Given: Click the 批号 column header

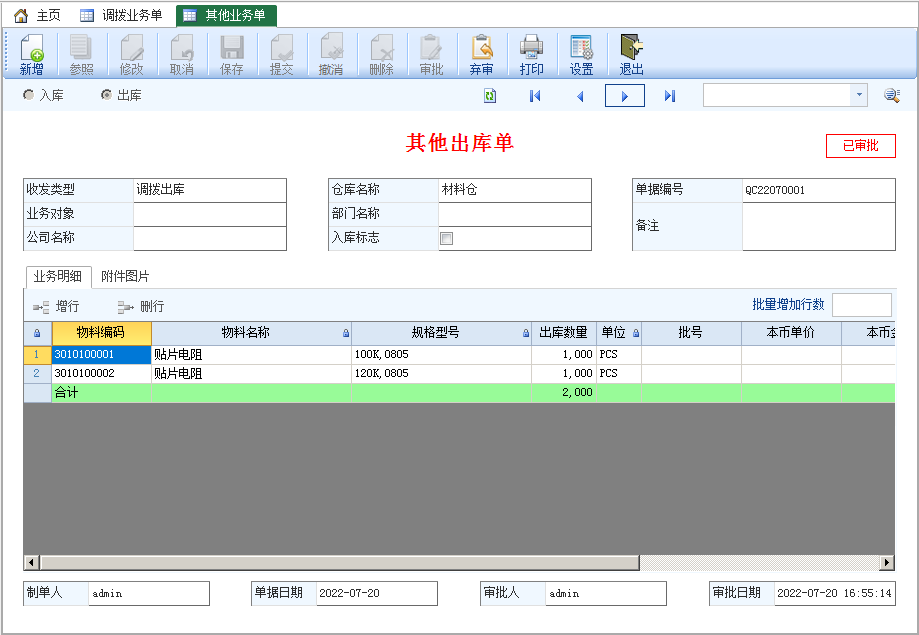Looking at the screenshot, I should (x=691, y=333).
